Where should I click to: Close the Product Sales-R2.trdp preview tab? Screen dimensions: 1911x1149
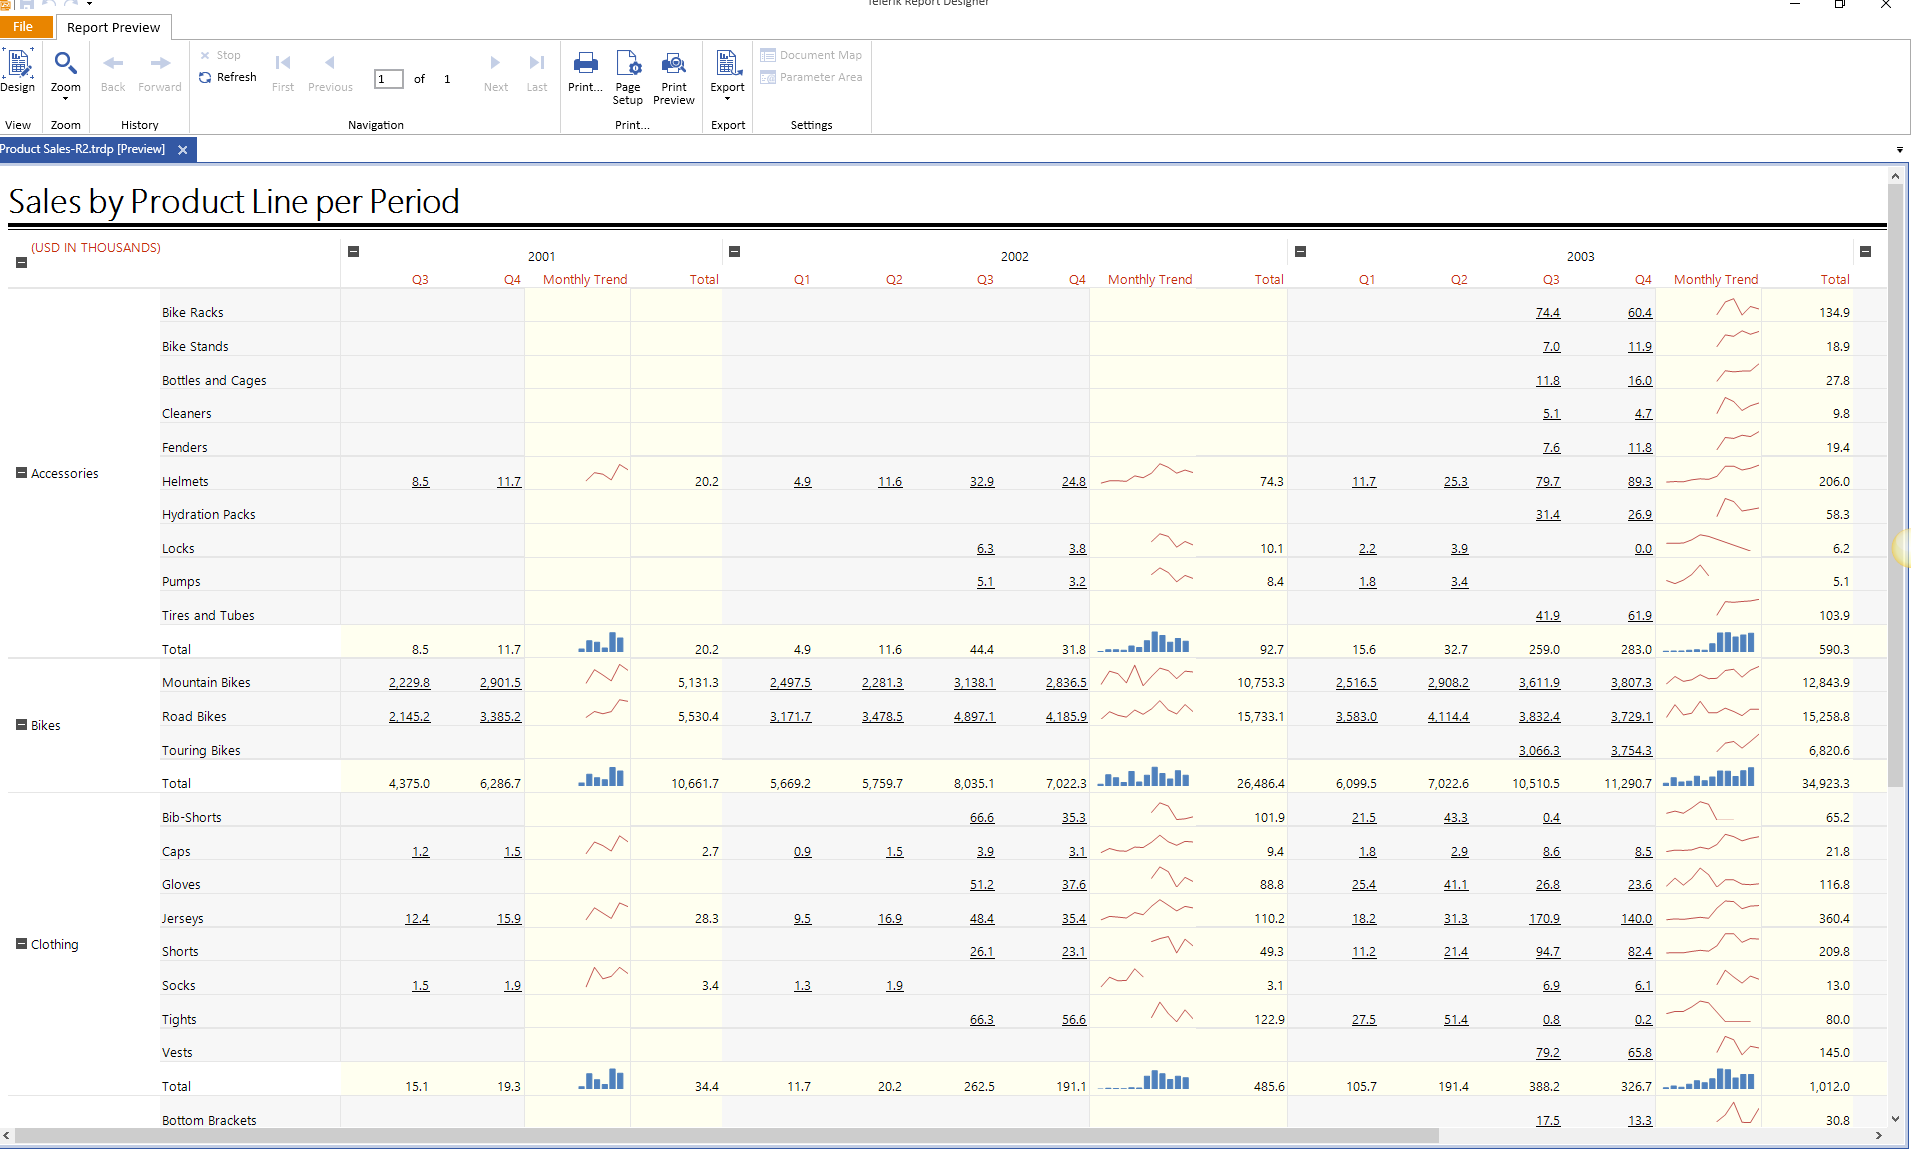182,150
